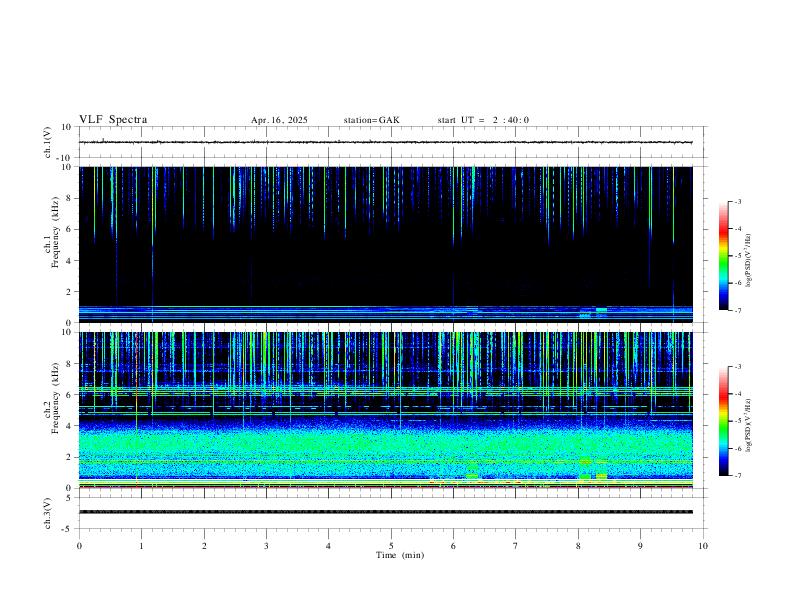Click the "2" tick on the time axis
Screen dimensions: 792x612
click(204, 546)
